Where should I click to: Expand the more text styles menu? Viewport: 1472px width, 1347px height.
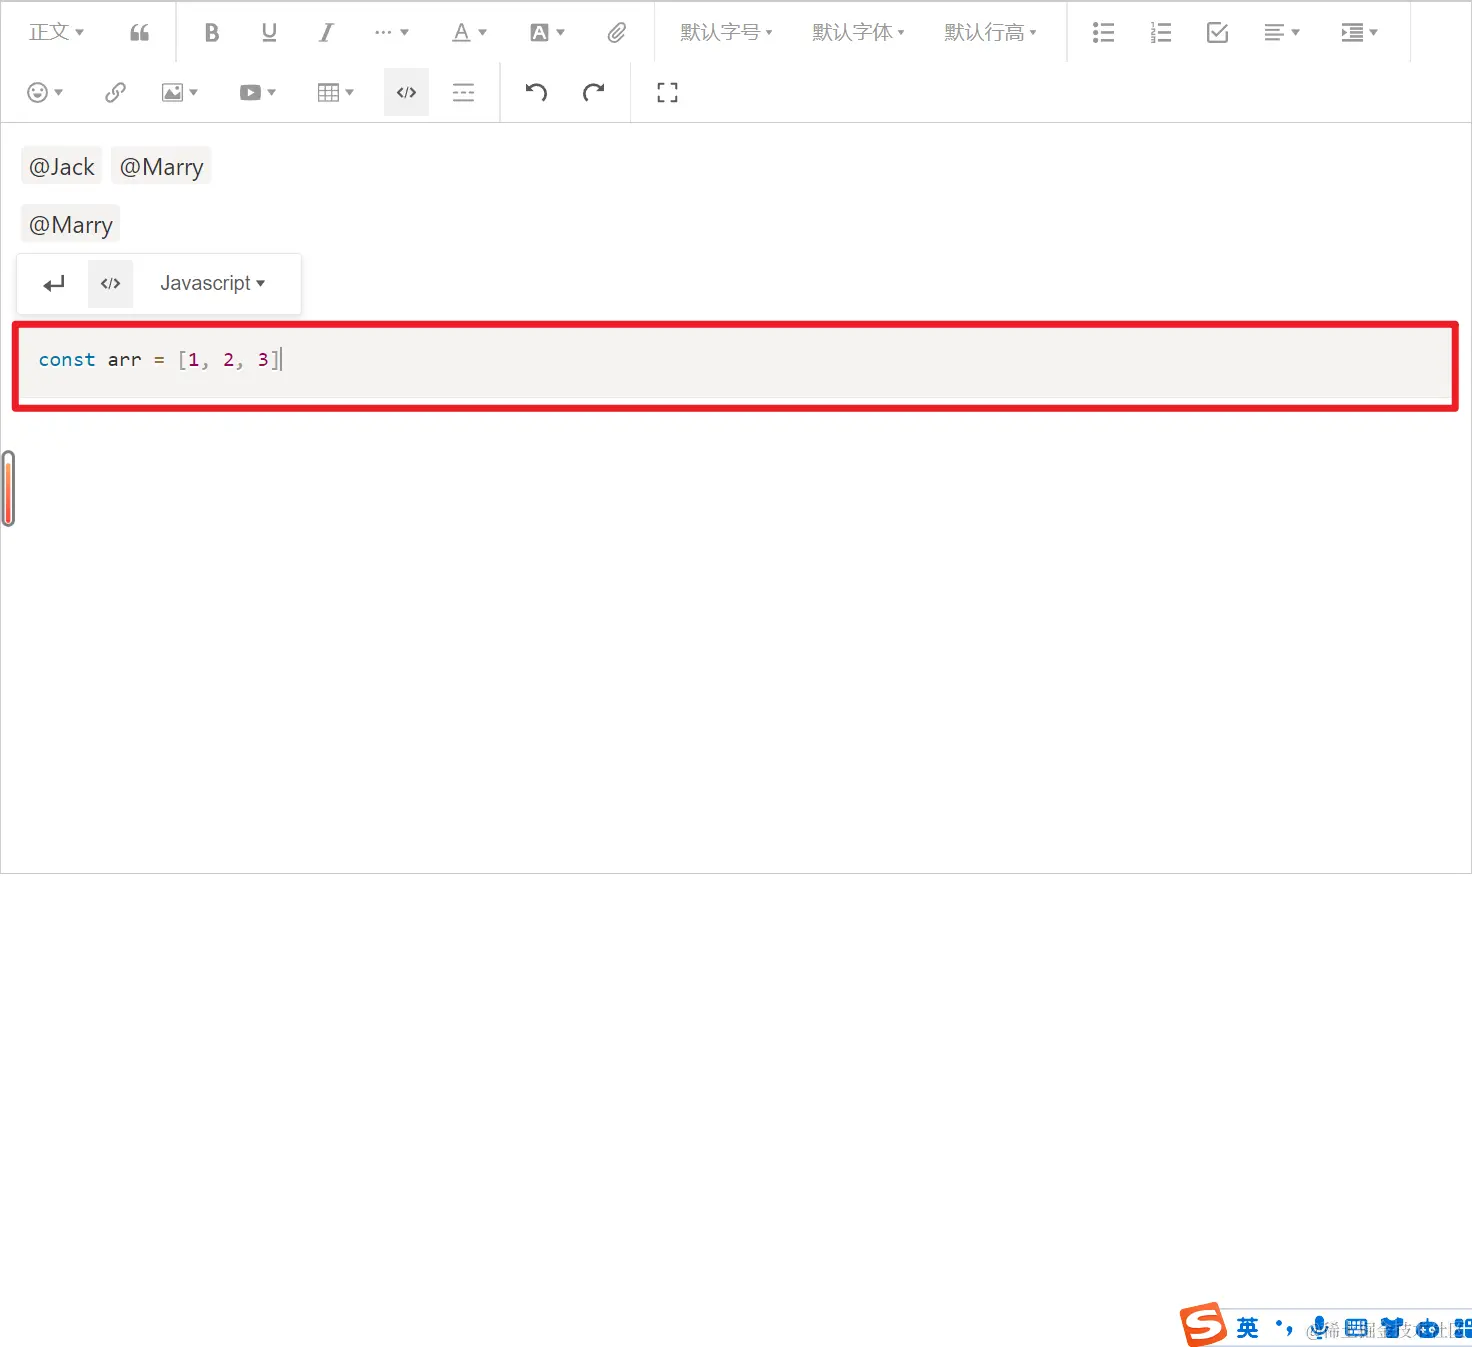pos(391,32)
